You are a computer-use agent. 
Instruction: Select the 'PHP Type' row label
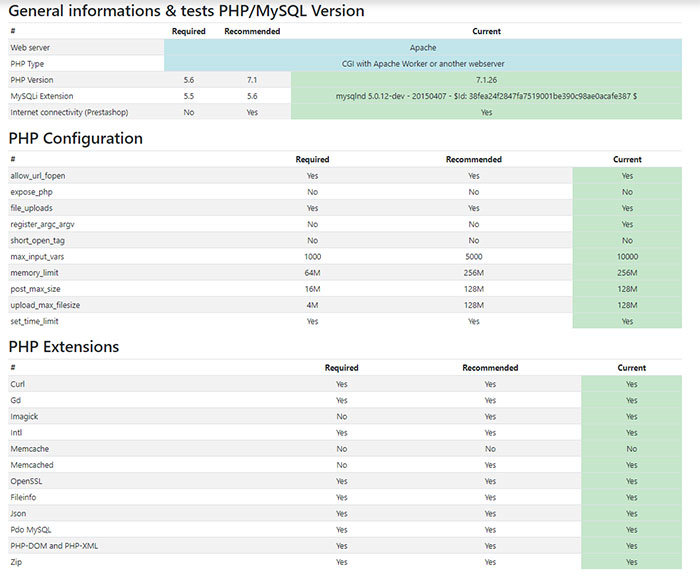click(27, 64)
